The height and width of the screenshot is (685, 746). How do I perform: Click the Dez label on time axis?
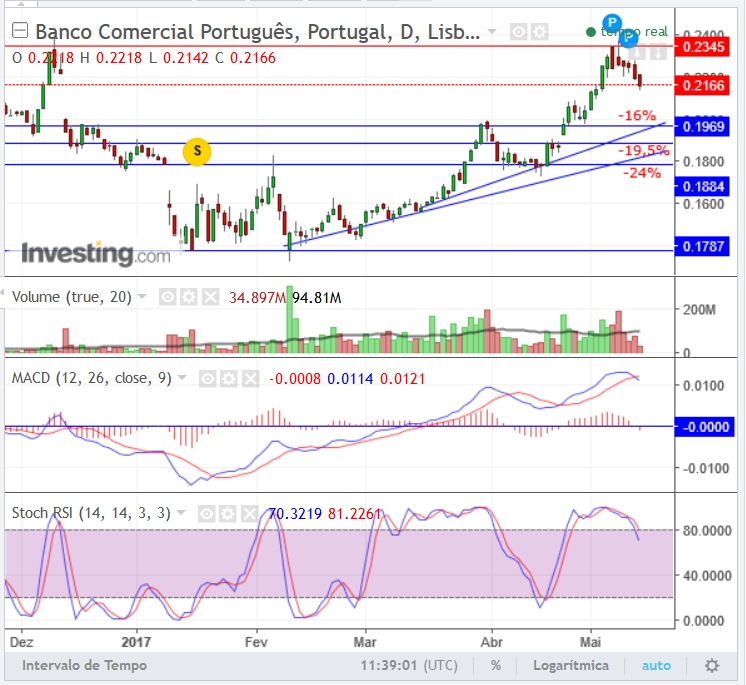click(x=21, y=642)
